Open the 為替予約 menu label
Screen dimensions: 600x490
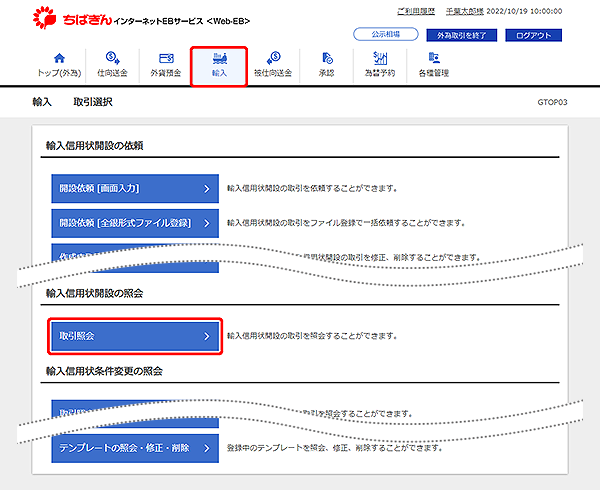tap(380, 73)
